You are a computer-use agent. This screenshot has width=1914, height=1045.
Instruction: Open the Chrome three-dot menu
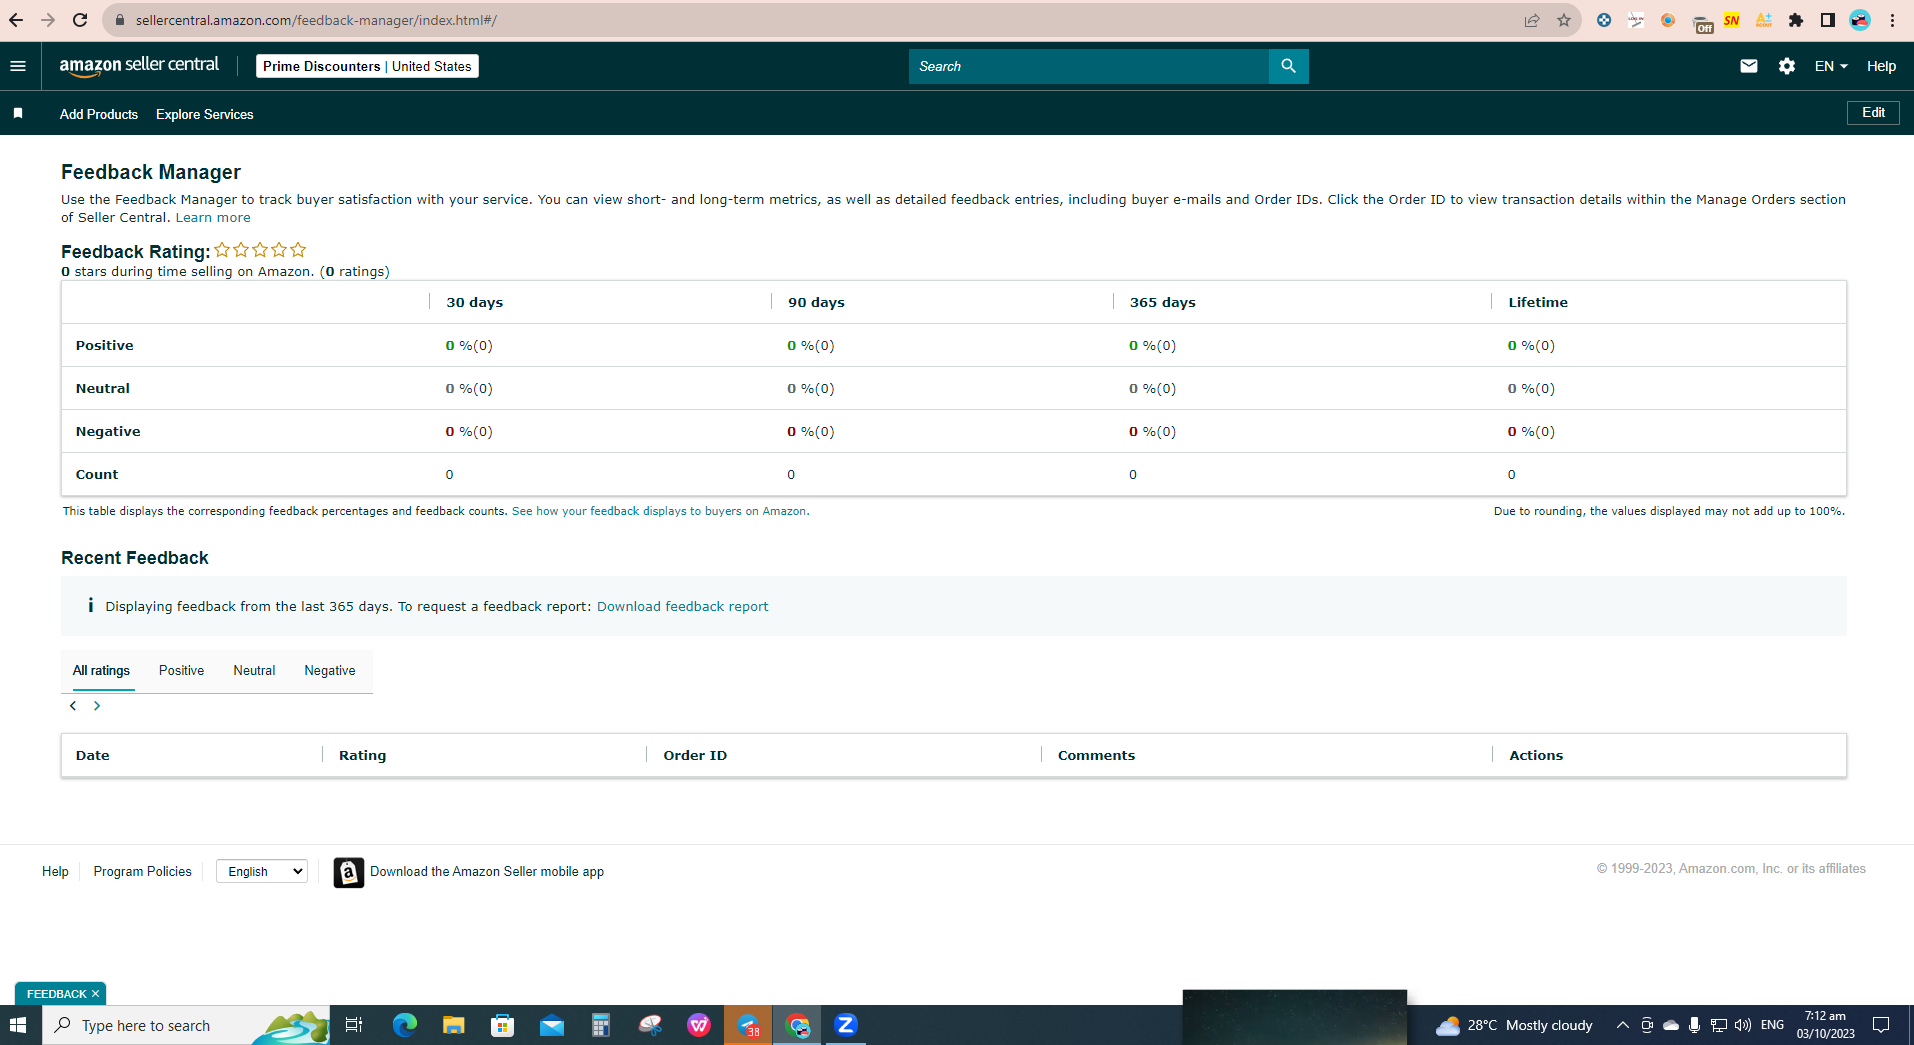1892,20
